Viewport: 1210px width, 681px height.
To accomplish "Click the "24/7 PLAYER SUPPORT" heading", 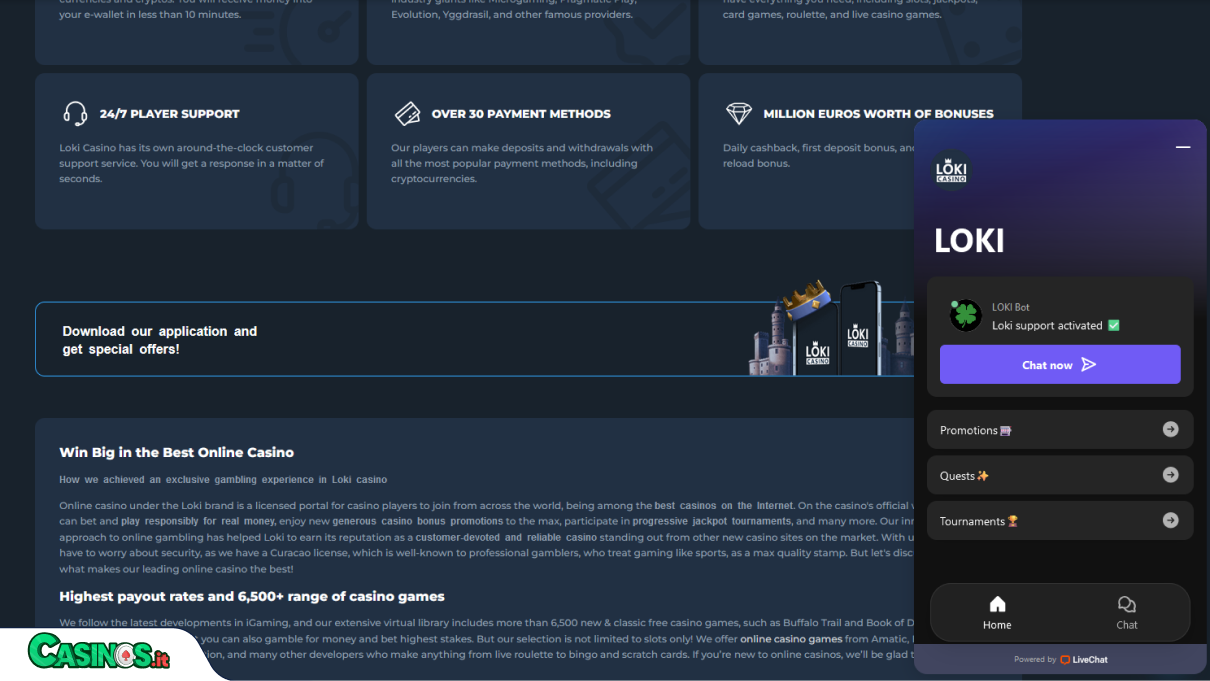I will point(170,114).
